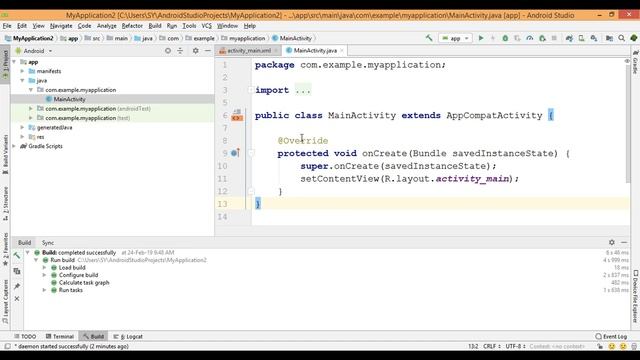Expand the Load build node
The image size is (640, 360).
(x=44, y=268)
